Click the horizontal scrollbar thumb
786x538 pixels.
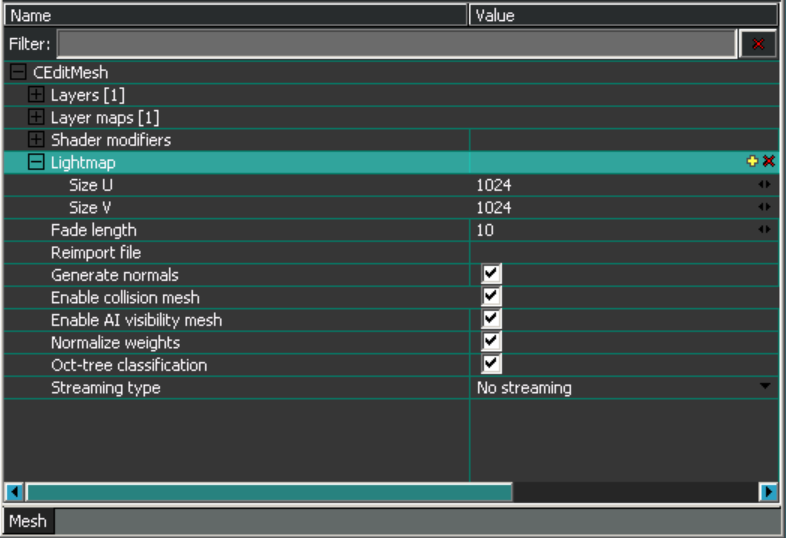pyautogui.click(x=269, y=492)
